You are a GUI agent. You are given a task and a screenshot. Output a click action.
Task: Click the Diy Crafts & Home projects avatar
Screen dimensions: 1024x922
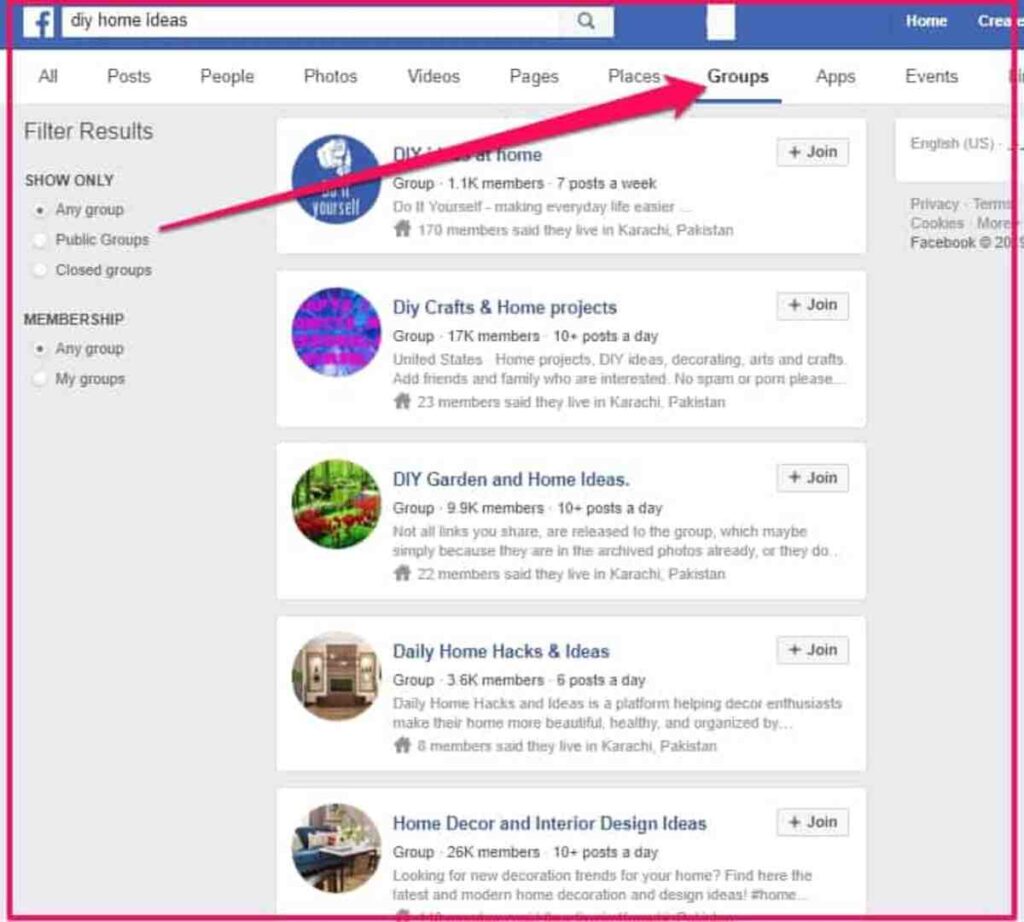(336, 332)
